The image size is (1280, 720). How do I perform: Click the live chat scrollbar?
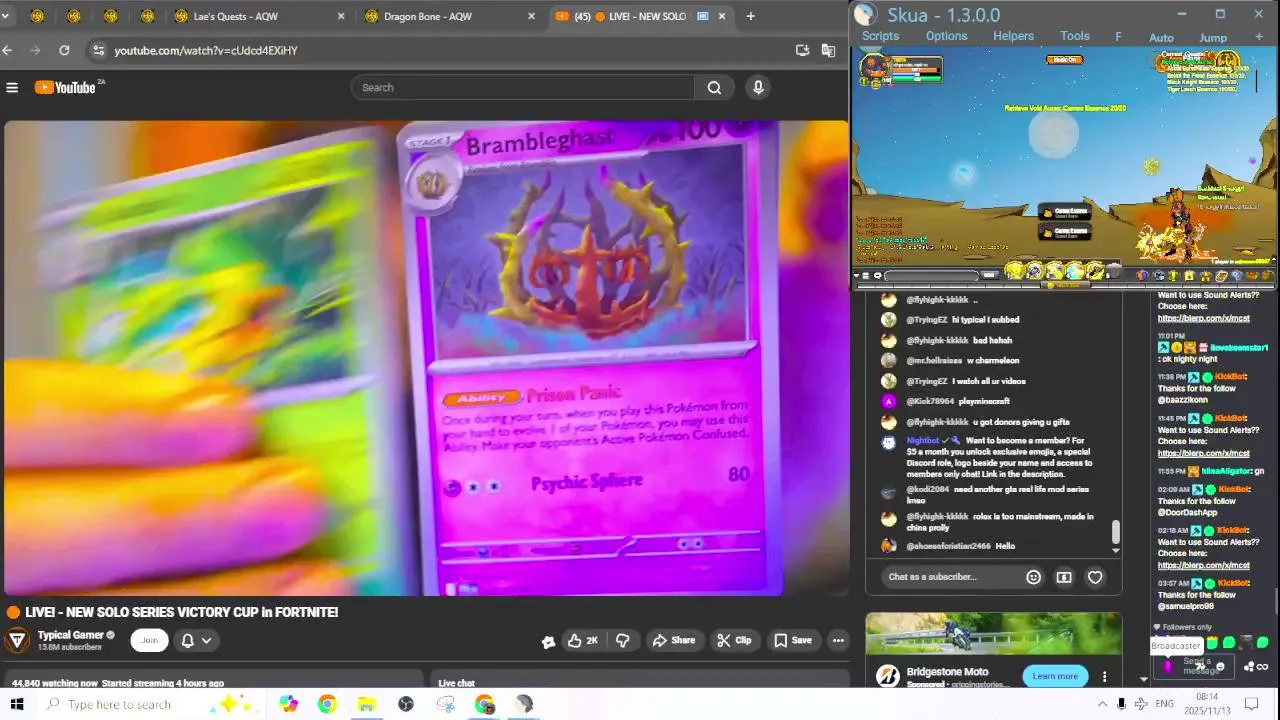[x=1116, y=532]
